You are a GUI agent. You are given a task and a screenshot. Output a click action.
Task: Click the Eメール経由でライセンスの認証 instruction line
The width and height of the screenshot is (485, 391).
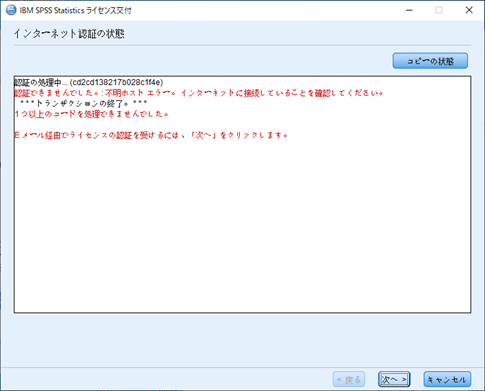pos(151,135)
